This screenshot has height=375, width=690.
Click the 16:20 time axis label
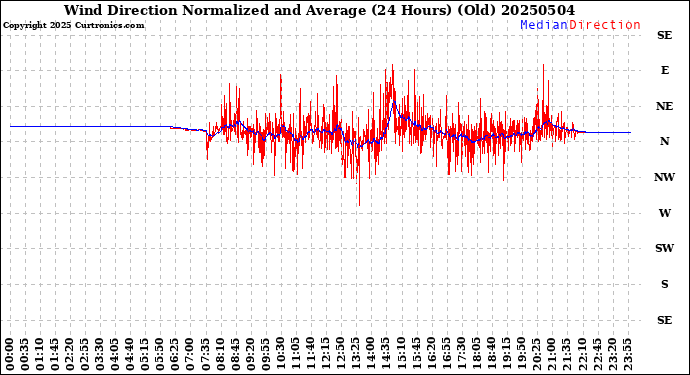(431, 354)
